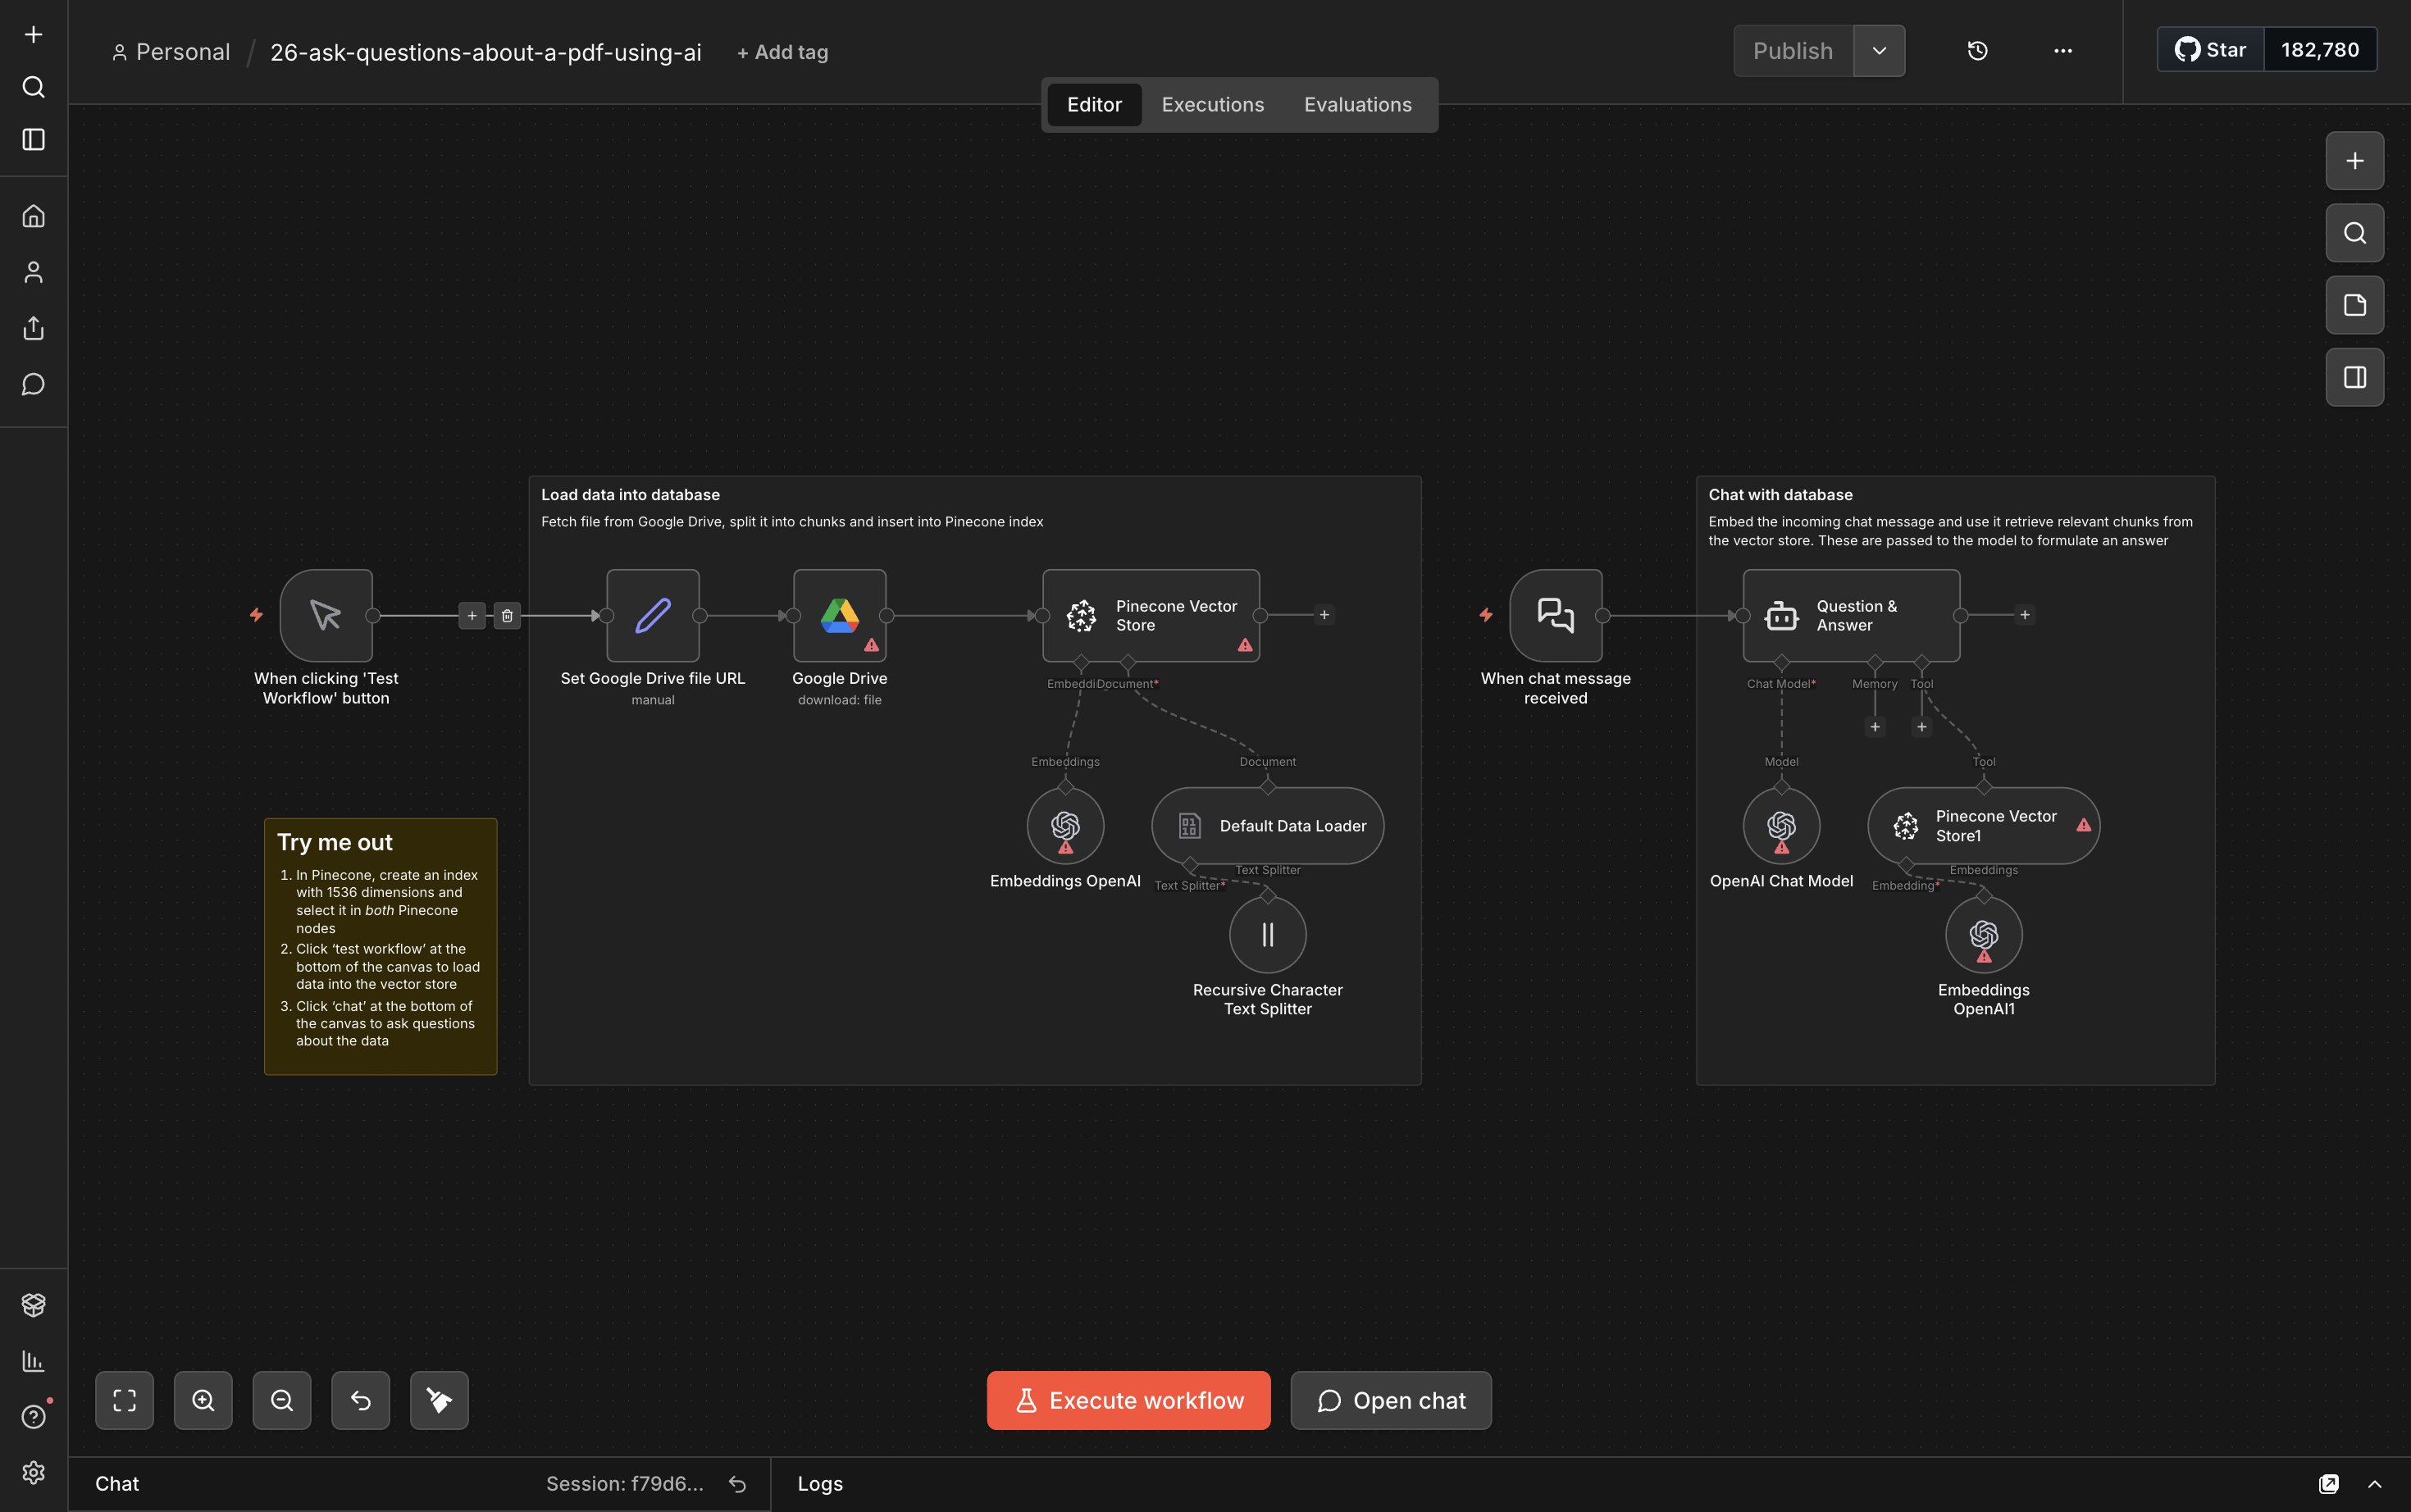The image size is (2411, 1512).
Task: Click the tidy up workflow broom icon
Action: pyautogui.click(x=439, y=1400)
